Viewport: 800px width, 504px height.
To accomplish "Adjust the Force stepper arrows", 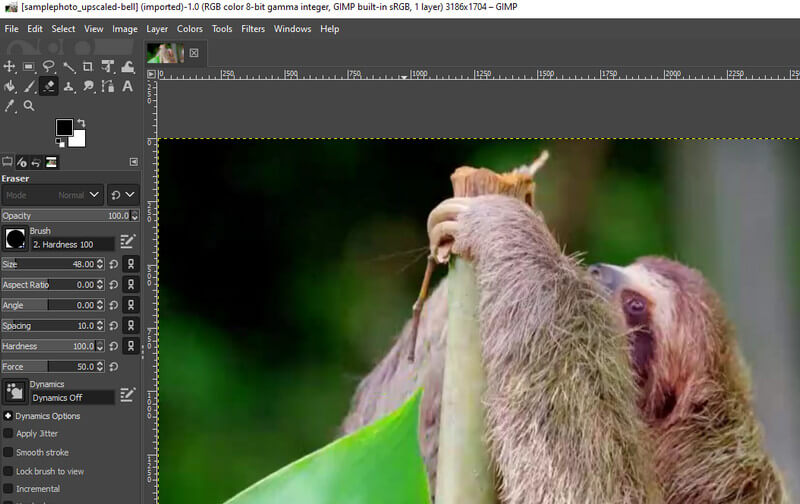I will click(100, 366).
